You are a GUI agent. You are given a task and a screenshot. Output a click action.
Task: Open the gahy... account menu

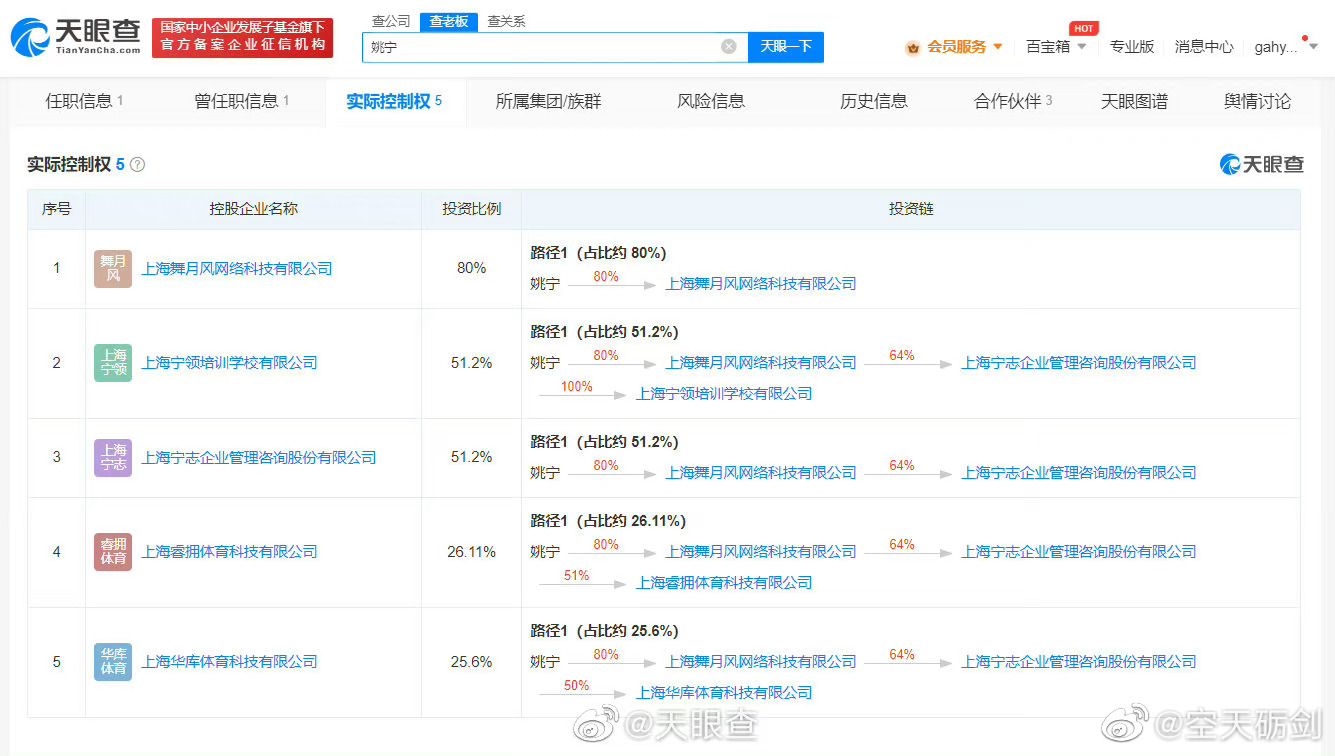point(1286,47)
